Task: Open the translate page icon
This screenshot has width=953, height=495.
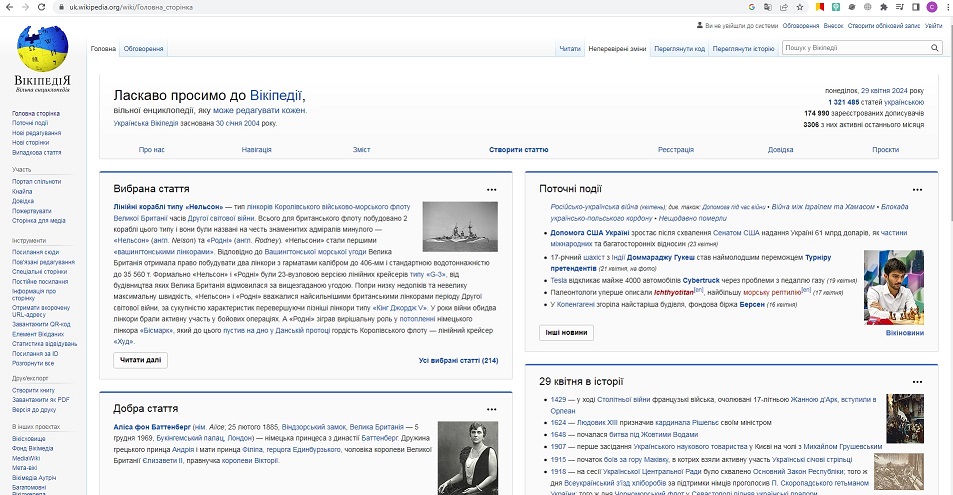Action: pos(768,7)
